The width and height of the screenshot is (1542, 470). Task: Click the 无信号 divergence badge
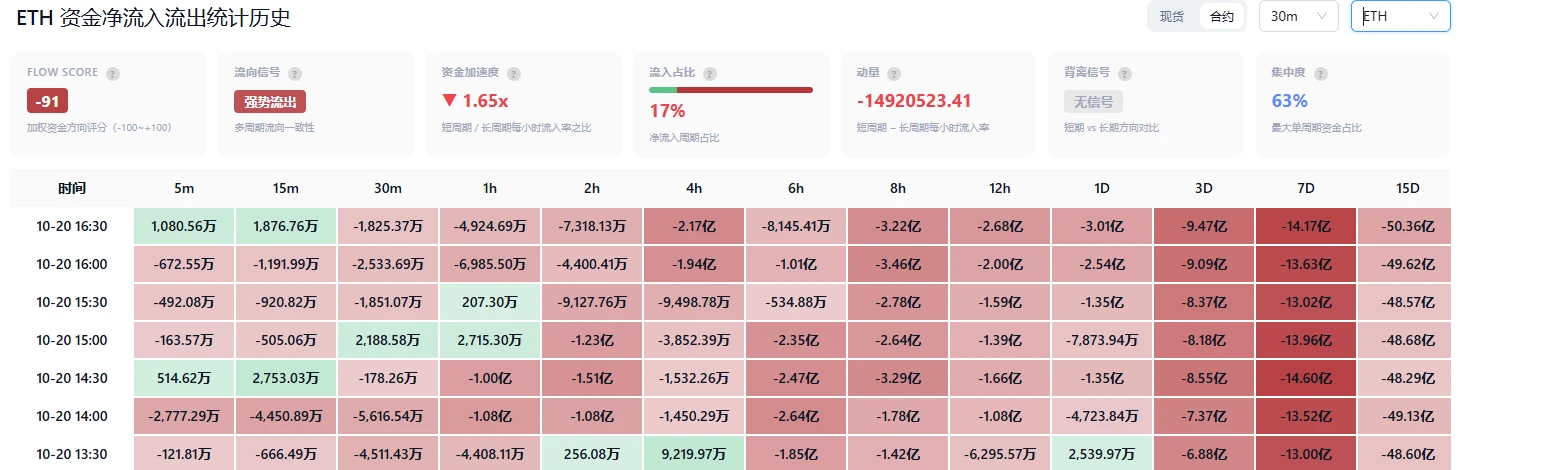pos(1093,101)
